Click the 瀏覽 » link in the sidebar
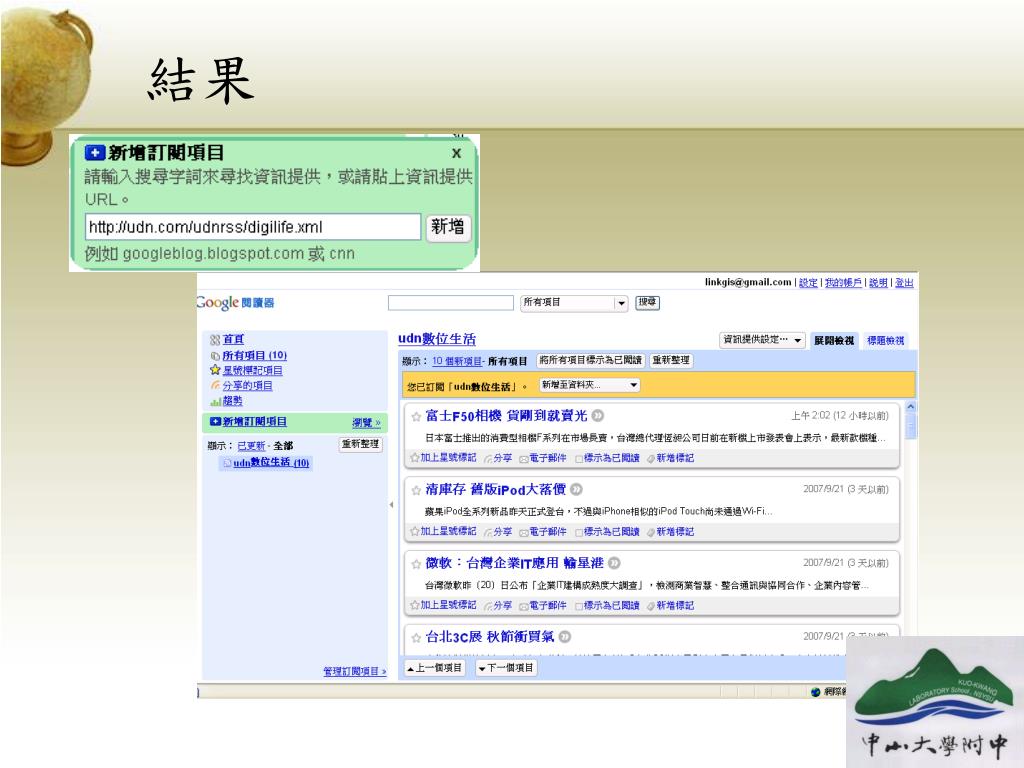Screen dimensions: 1024x768 pyautogui.click(x=366, y=423)
